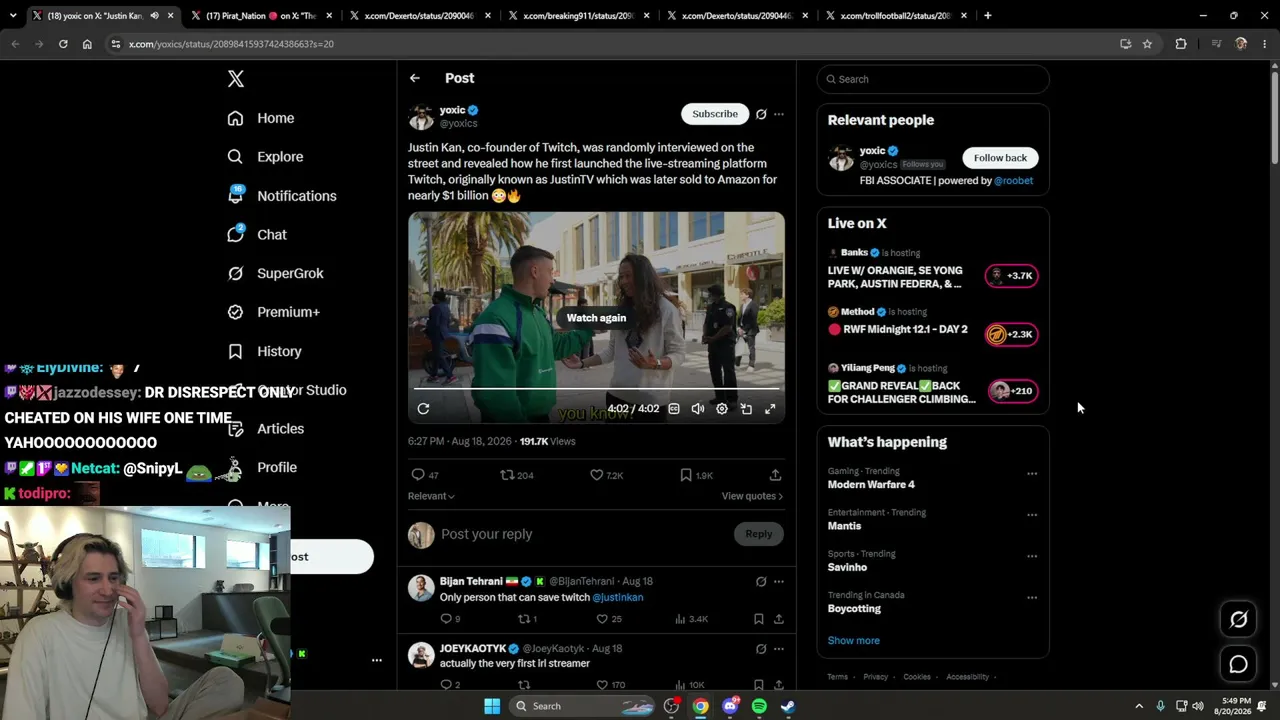This screenshot has height=720, width=1280.
Task: Click the X logo in the sidebar
Action: (236, 79)
